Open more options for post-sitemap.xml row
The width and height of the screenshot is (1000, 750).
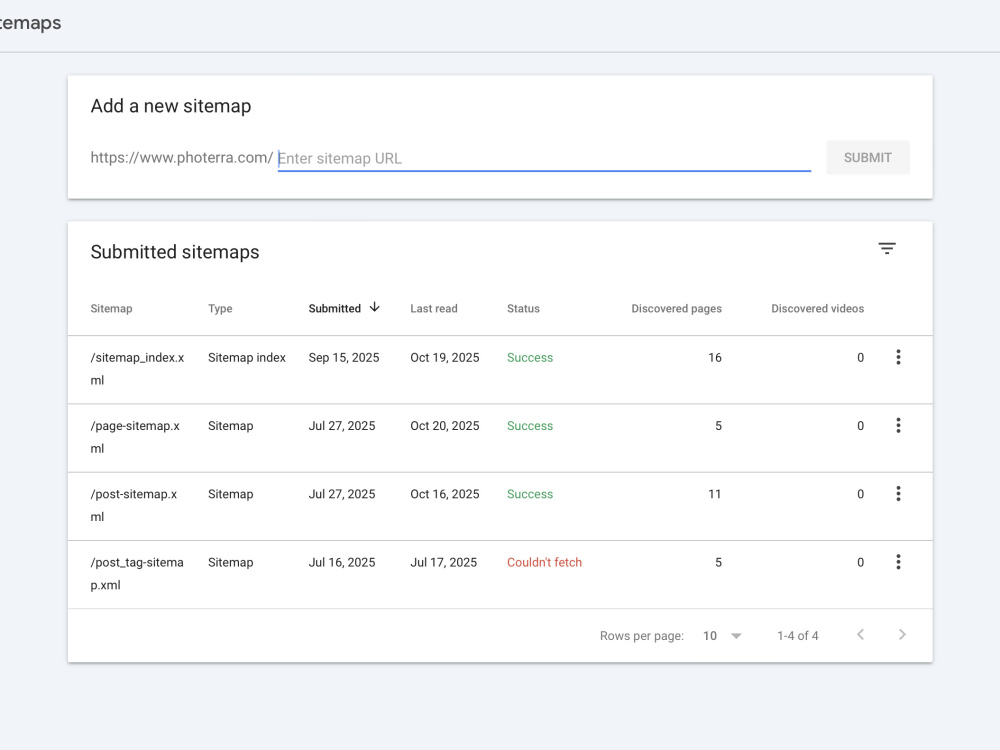[898, 494]
